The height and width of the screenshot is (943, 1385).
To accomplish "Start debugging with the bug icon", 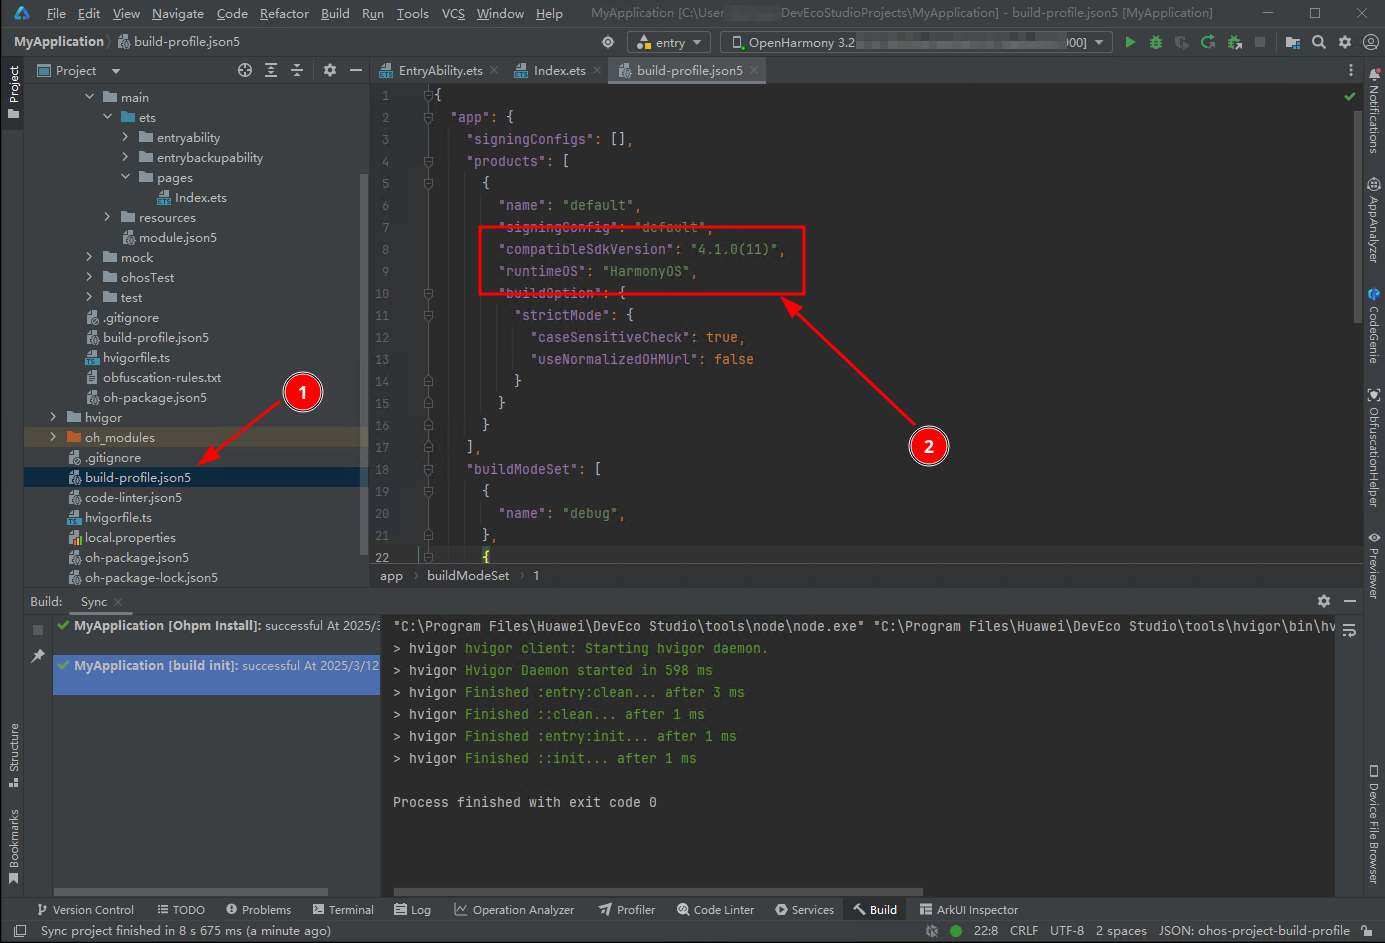I will tap(1156, 42).
